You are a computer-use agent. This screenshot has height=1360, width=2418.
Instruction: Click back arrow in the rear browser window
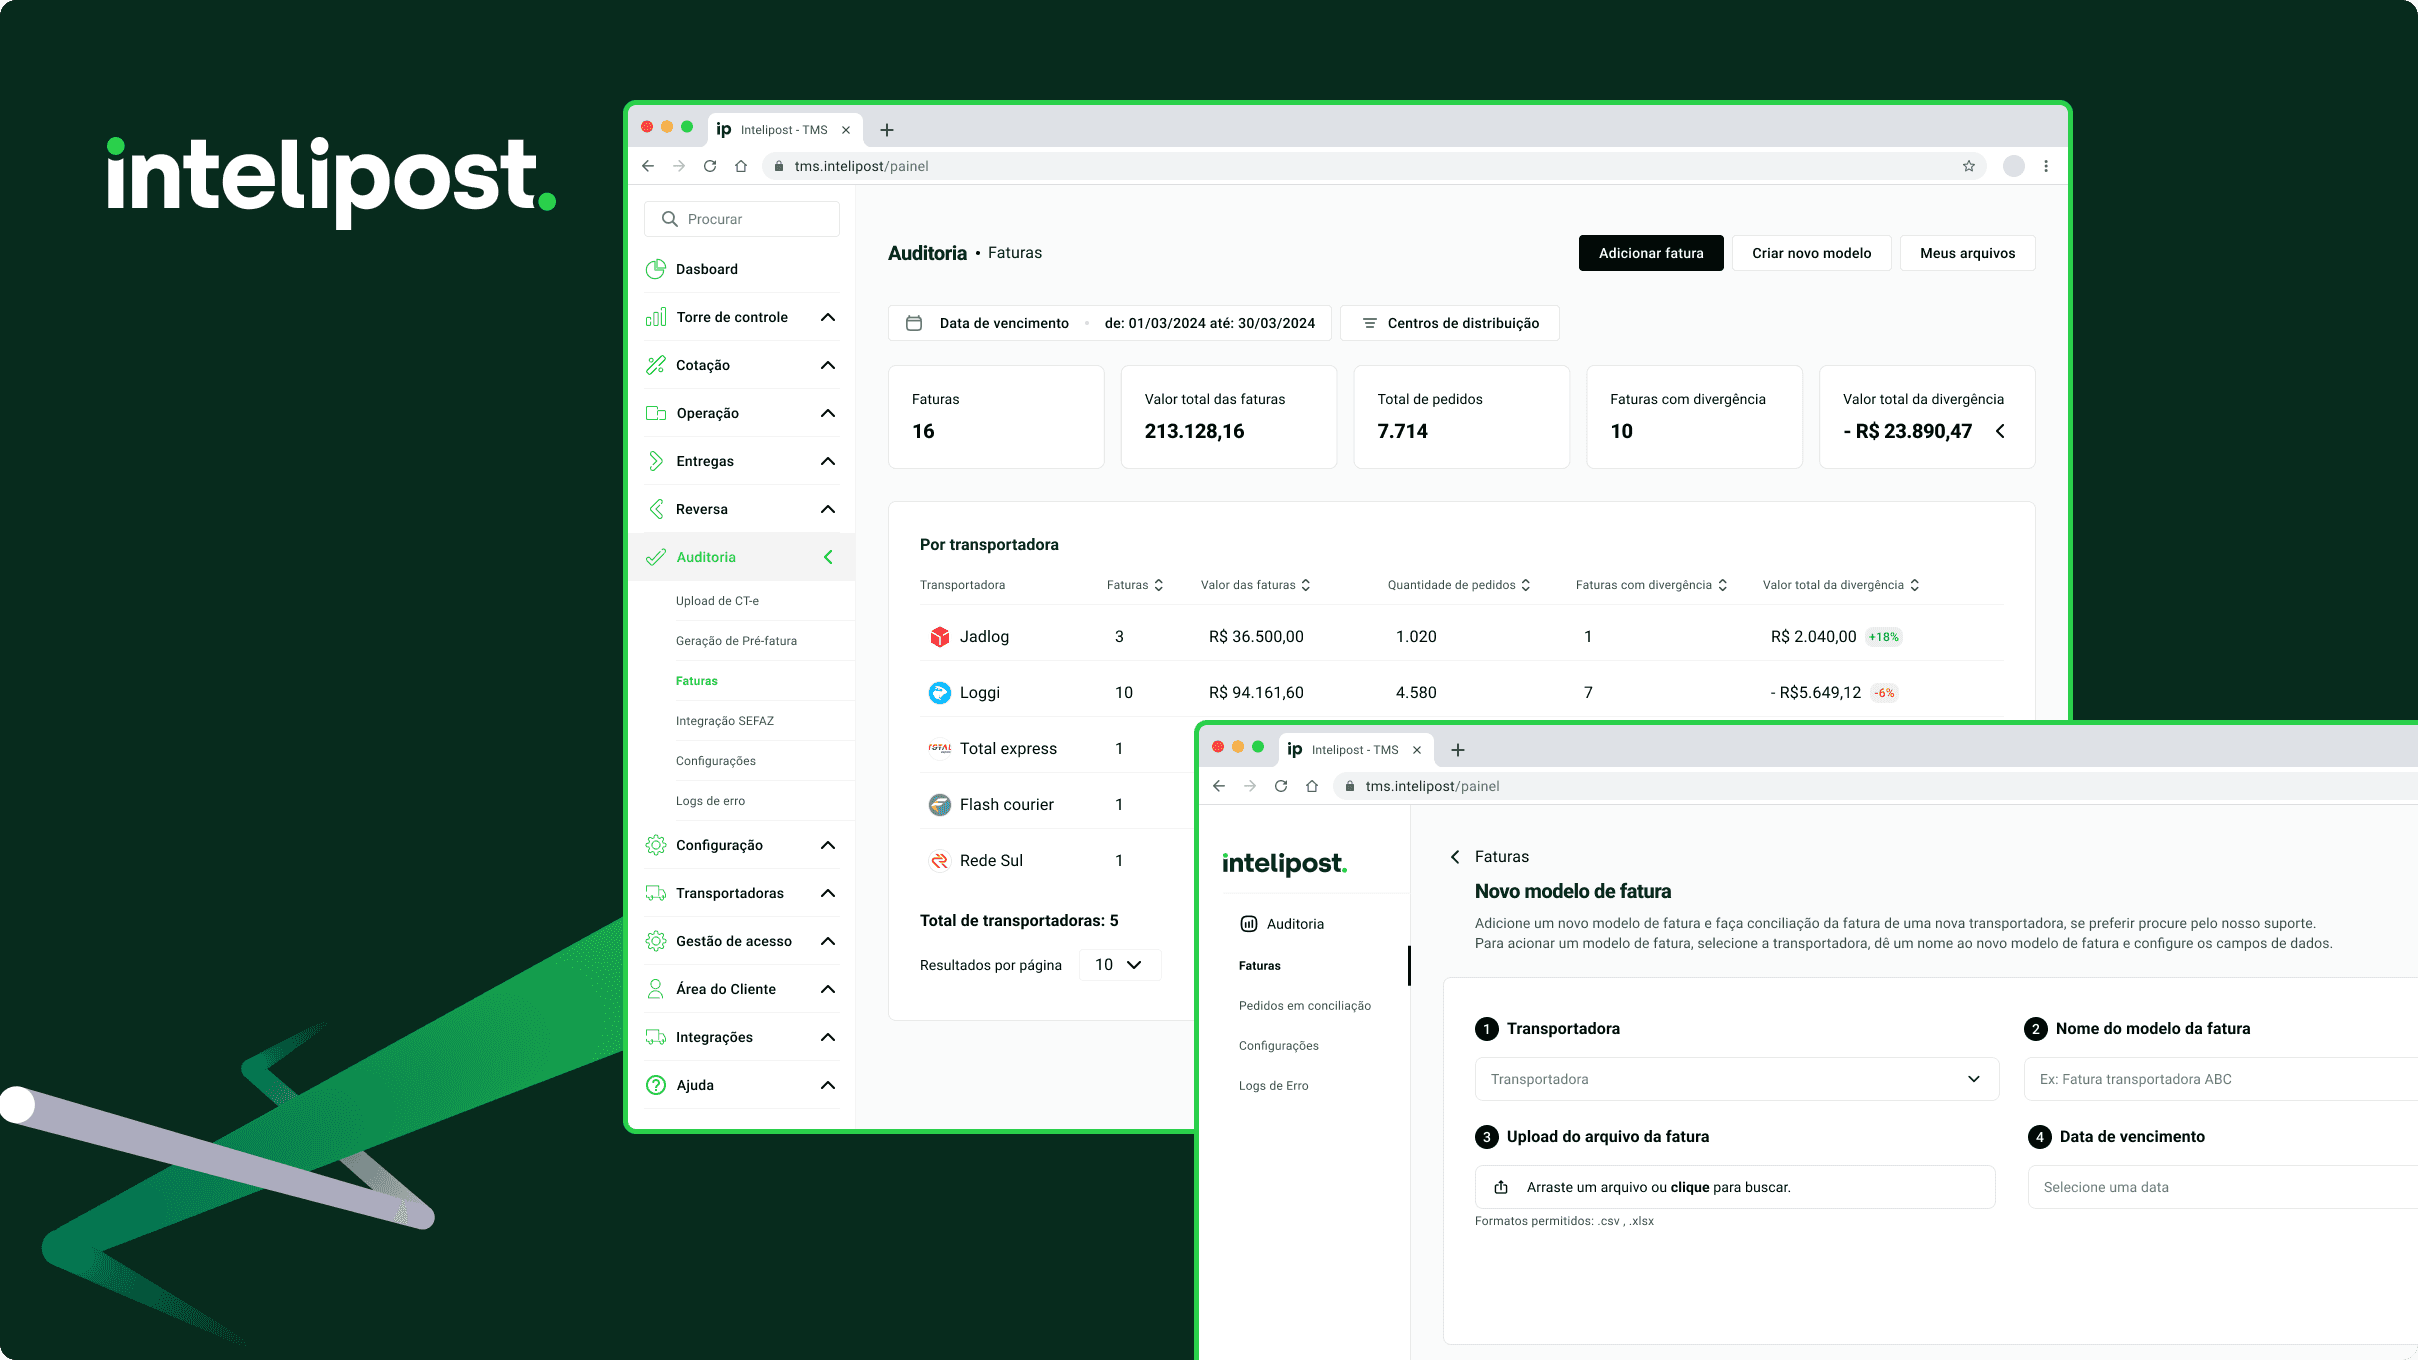(648, 166)
